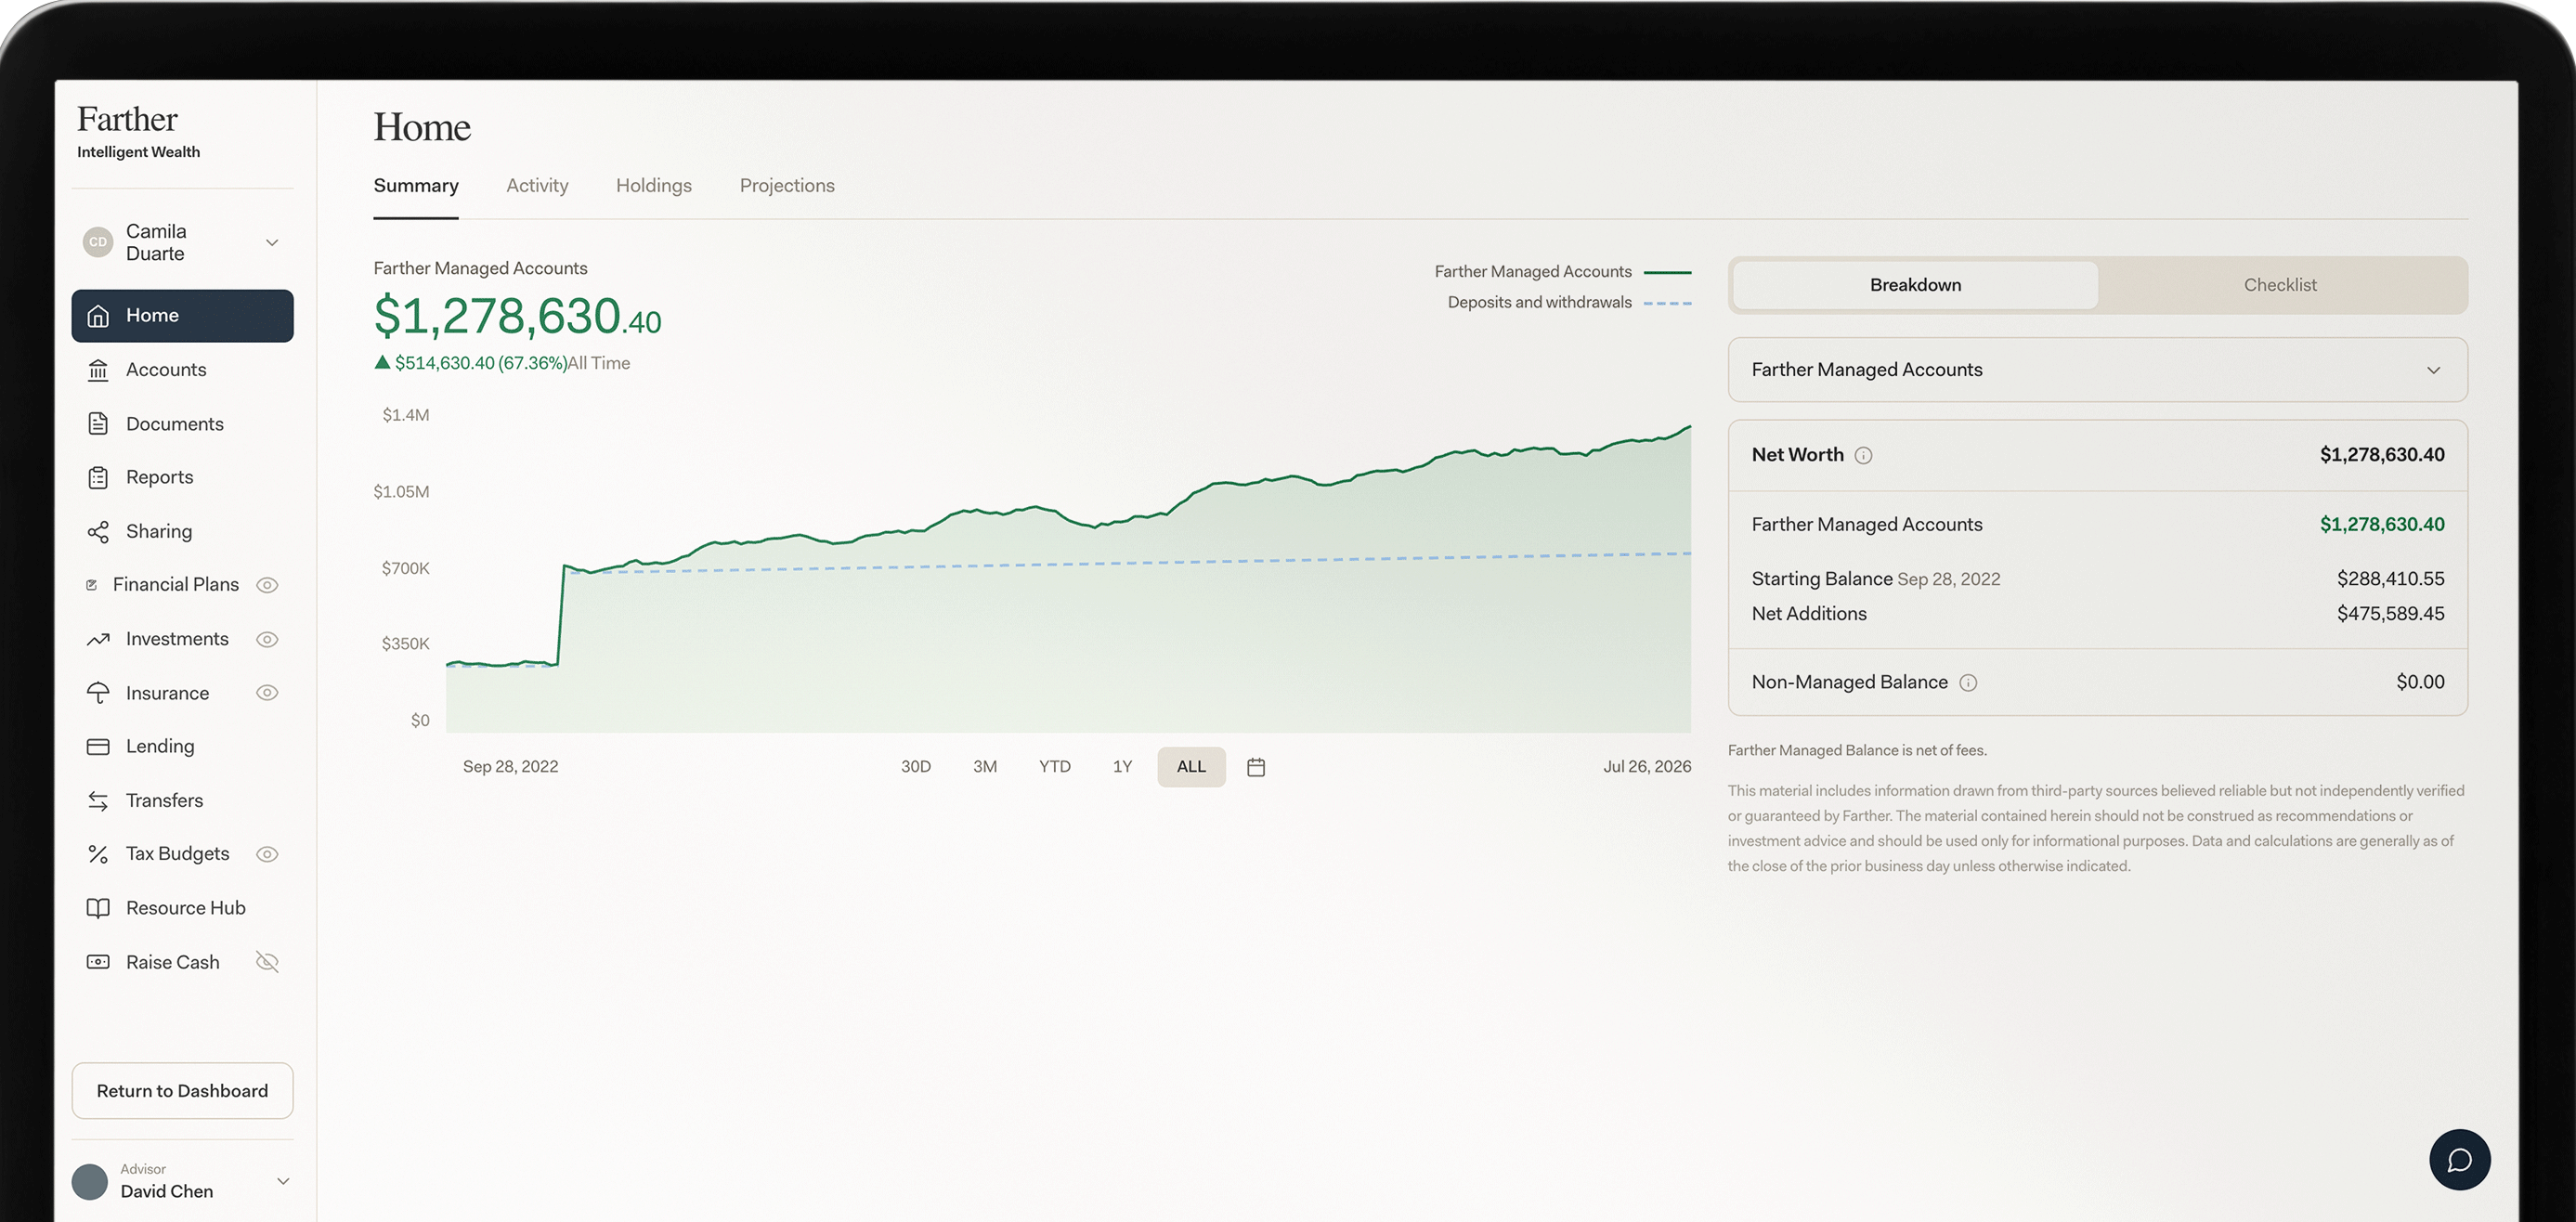The width and height of the screenshot is (2576, 1222).
Task: Click the $1,278,630.40 headline balance
Action: (517, 316)
